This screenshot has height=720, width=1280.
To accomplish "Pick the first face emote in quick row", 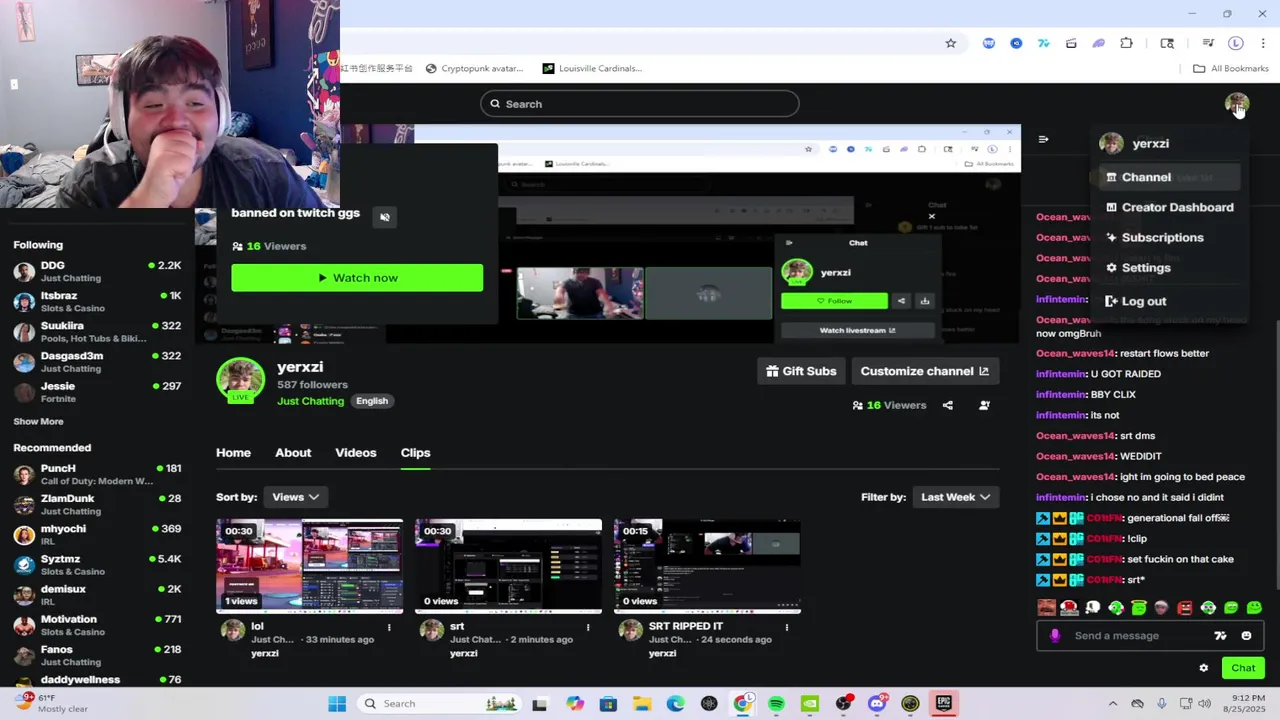I will point(1046,607).
